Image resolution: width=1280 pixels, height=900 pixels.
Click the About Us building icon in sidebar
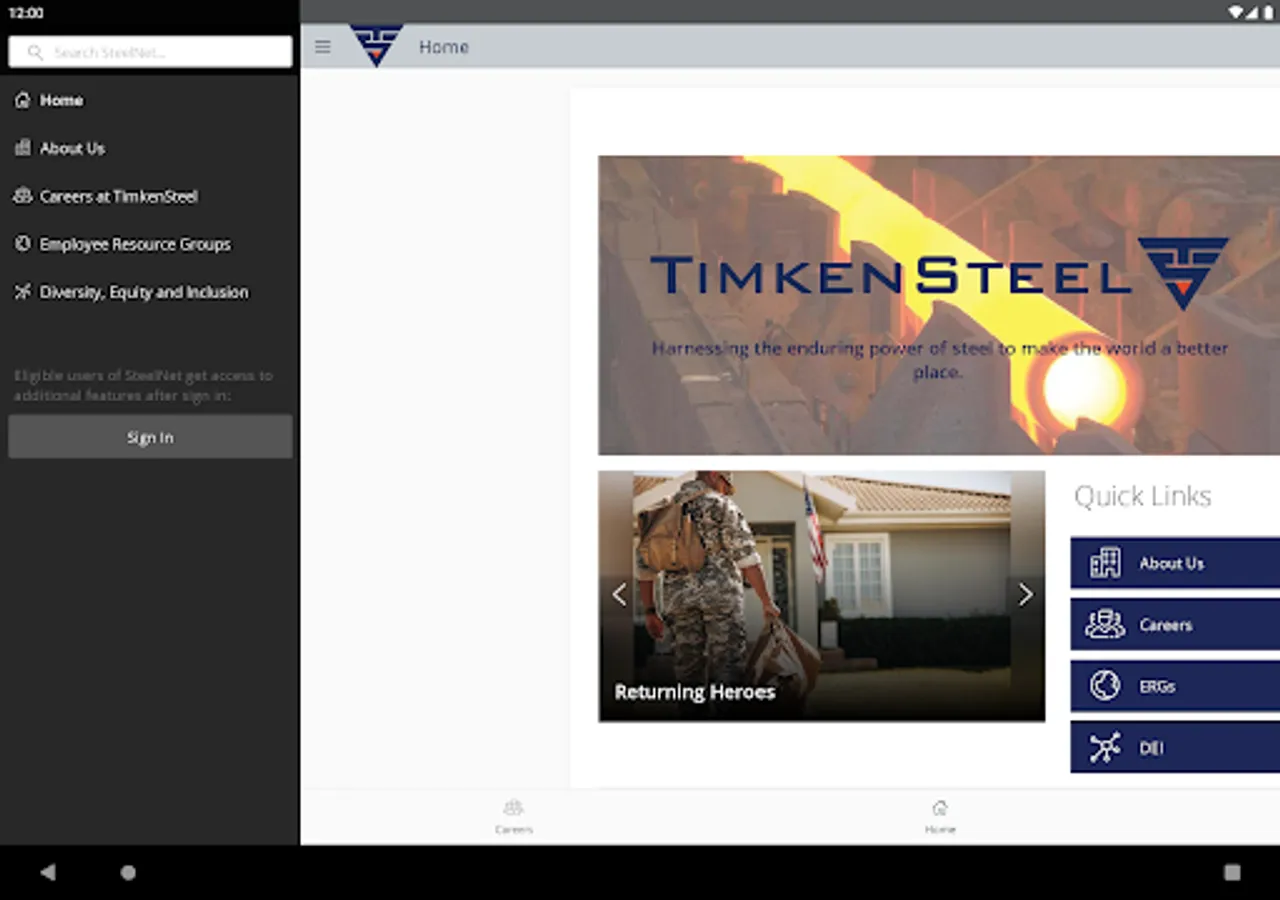(x=22, y=148)
